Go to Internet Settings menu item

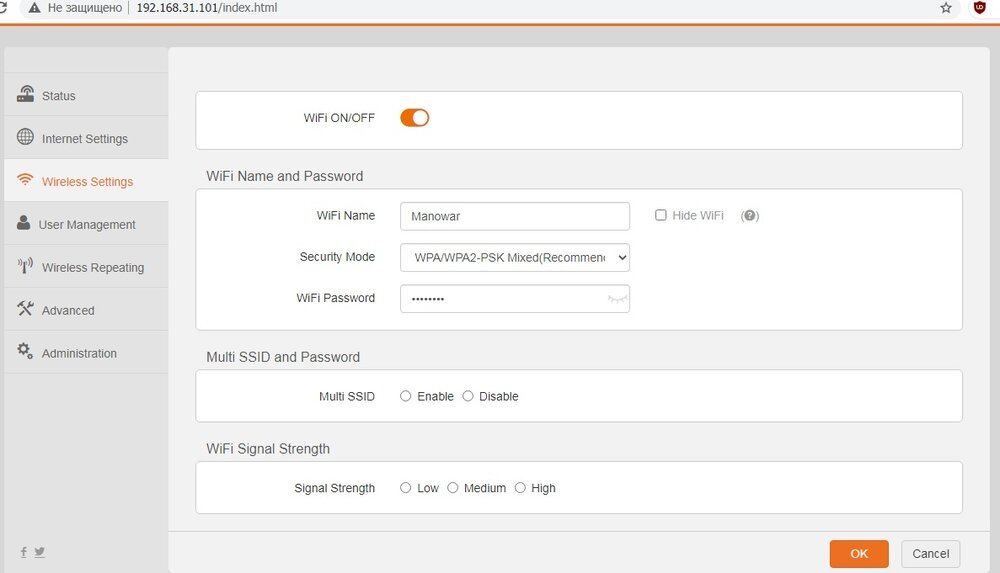[85, 139]
